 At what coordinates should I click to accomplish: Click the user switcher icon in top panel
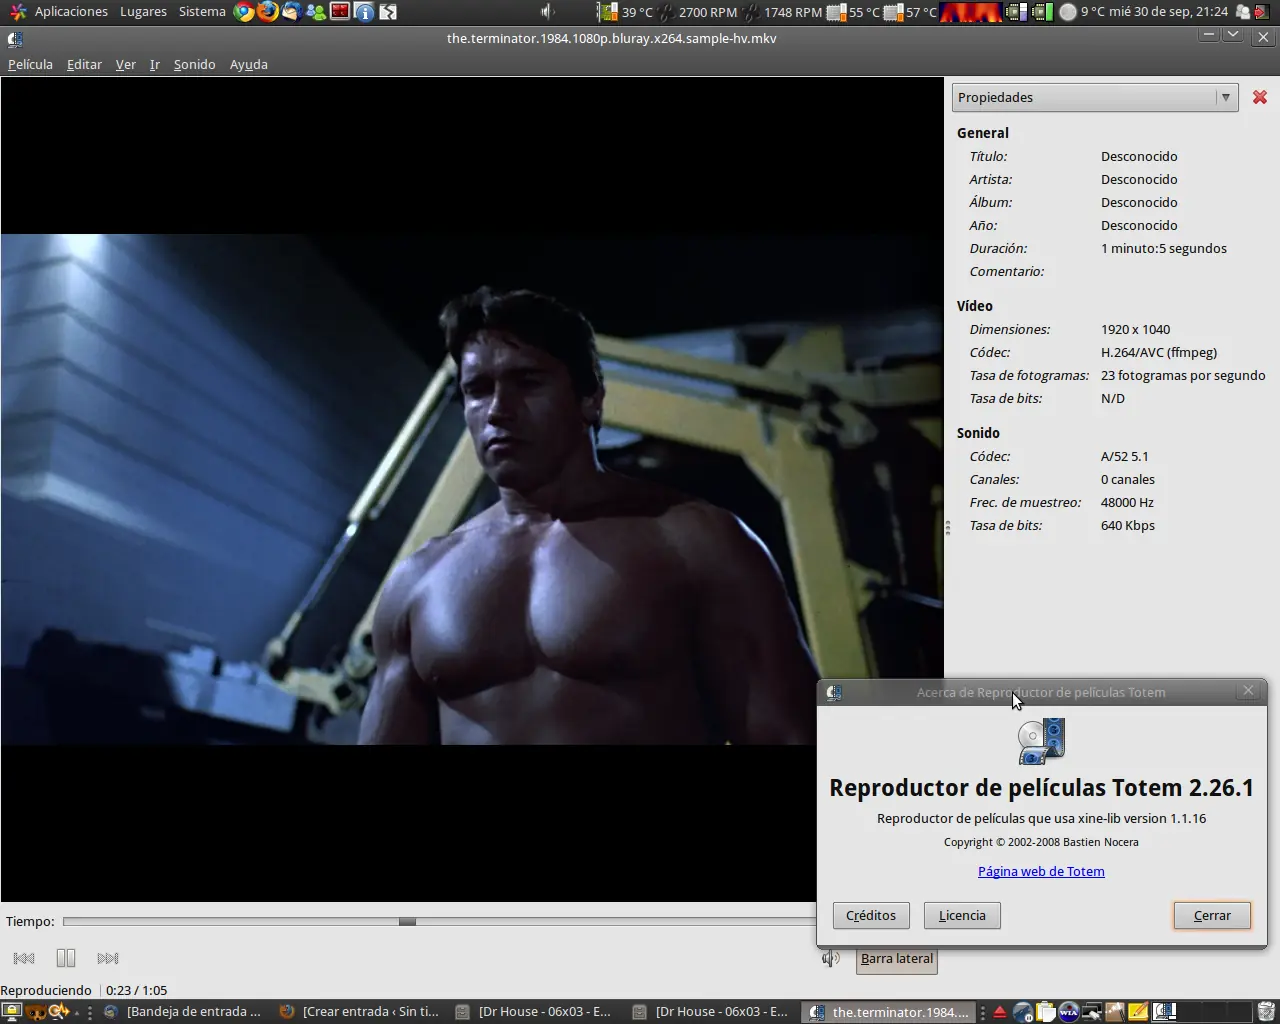(x=1243, y=12)
